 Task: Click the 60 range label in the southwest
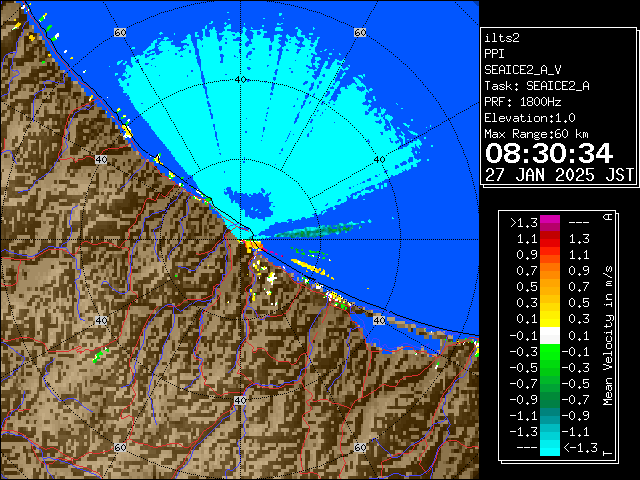point(120,448)
